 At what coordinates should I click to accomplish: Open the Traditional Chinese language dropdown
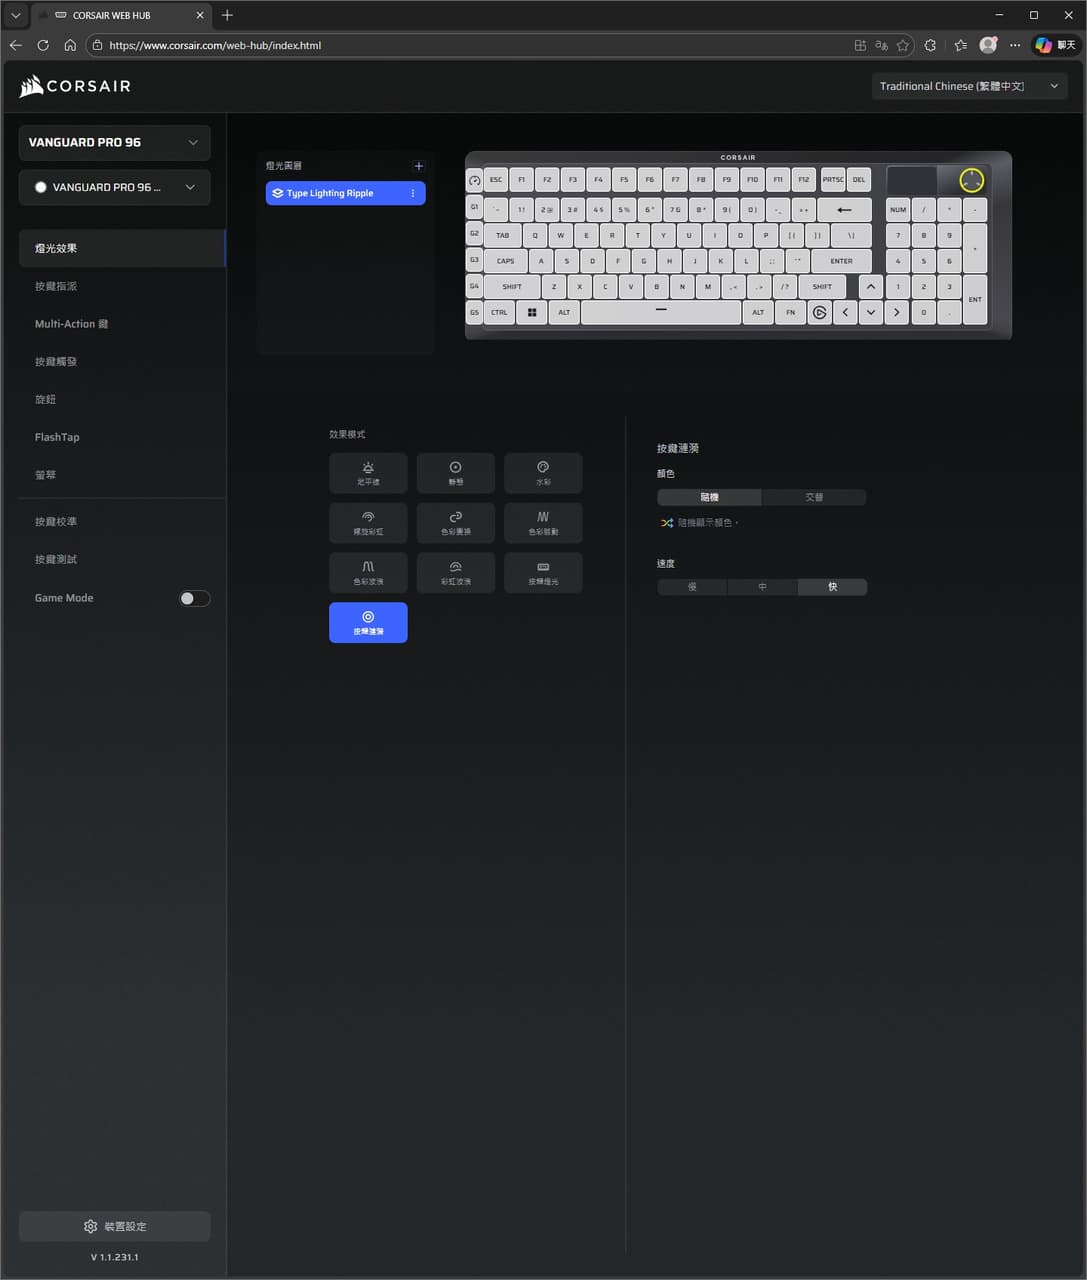click(969, 86)
